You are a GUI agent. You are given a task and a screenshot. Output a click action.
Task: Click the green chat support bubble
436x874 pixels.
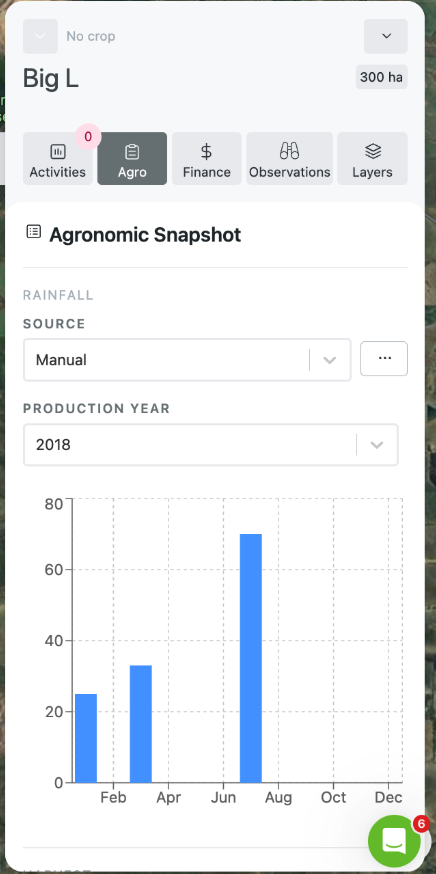coord(395,841)
